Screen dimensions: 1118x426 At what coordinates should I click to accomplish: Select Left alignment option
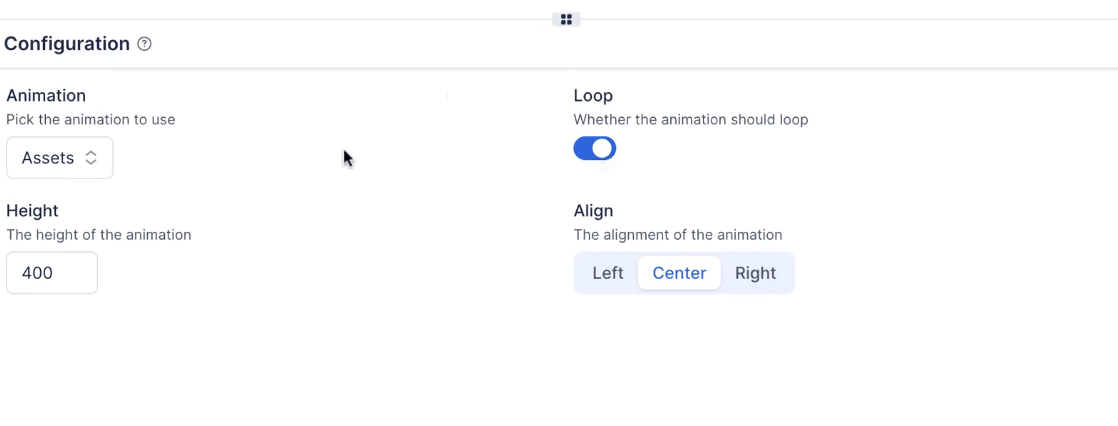pyautogui.click(x=607, y=273)
